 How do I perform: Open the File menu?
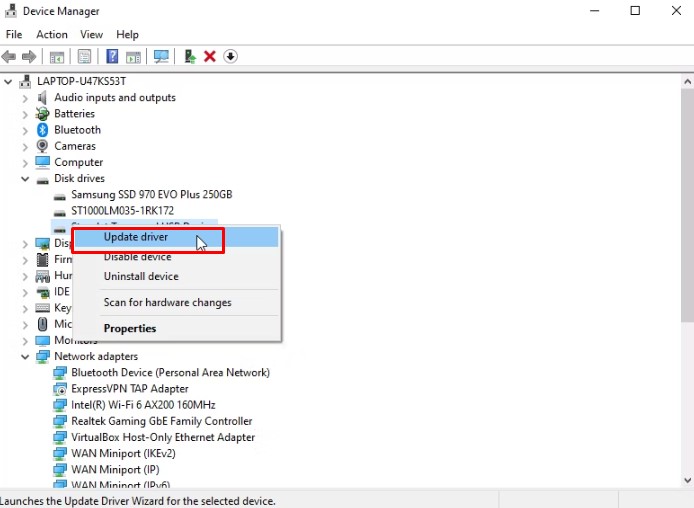[14, 35]
